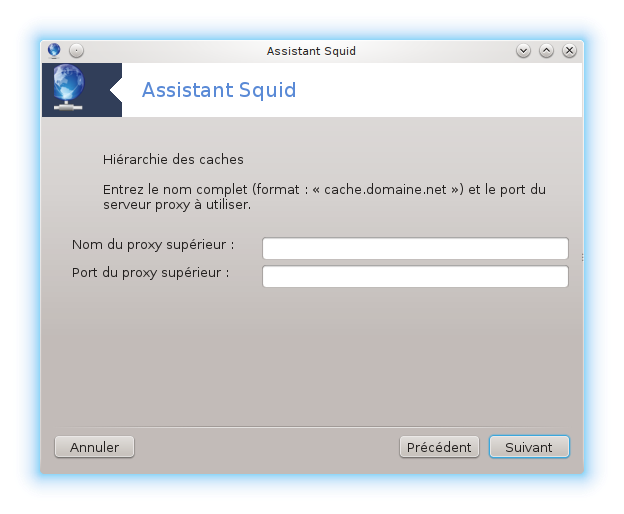Viewport: 624px width, 514px height.
Task: Click the globe window menu icon in title bar
Action: [x=54, y=51]
